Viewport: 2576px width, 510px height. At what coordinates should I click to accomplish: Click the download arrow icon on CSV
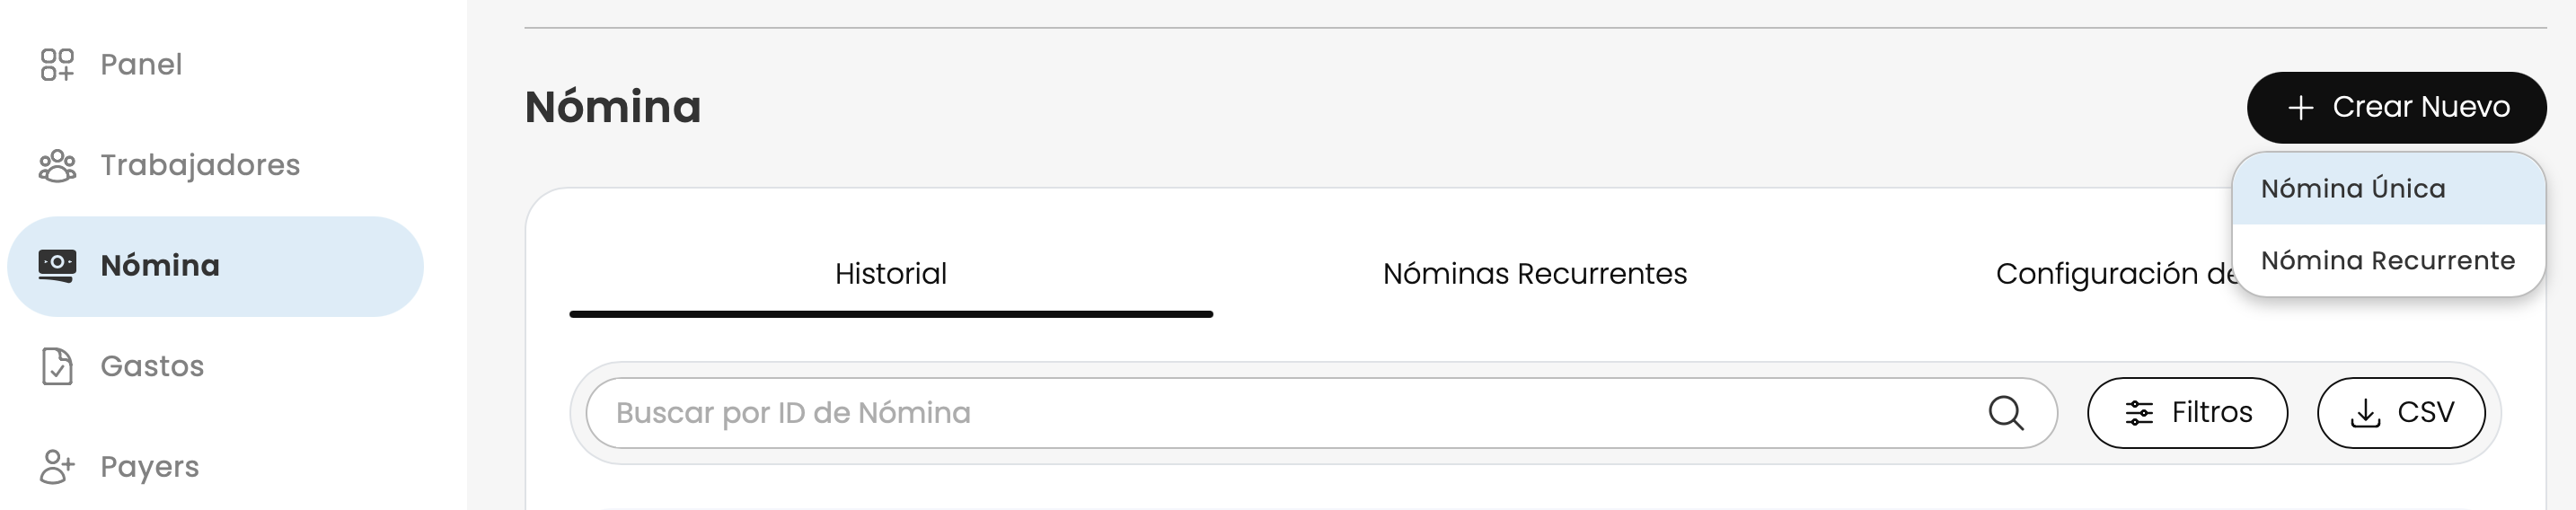[x=2365, y=413]
